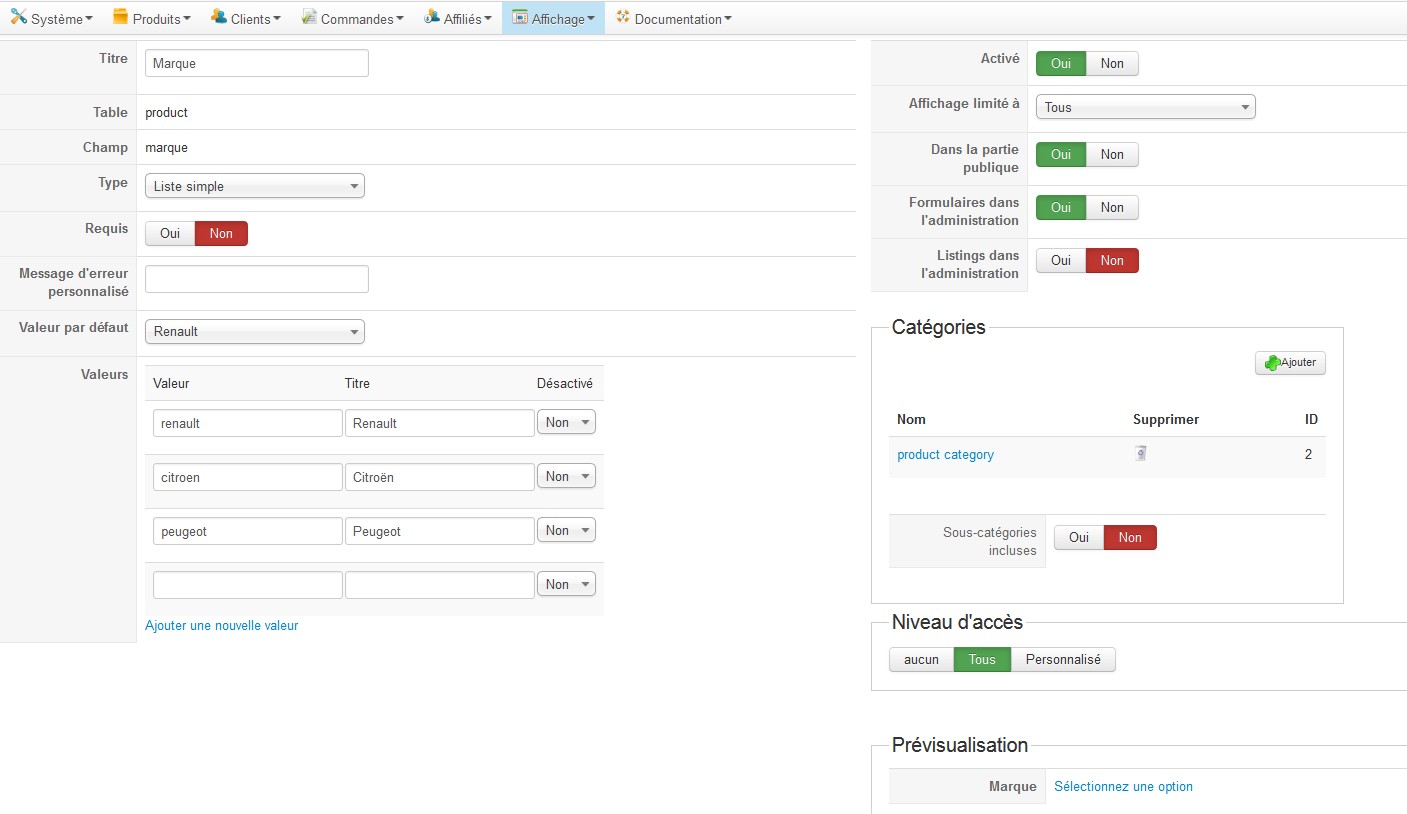
Task: Click the Affiliés icon
Action: coord(432,17)
